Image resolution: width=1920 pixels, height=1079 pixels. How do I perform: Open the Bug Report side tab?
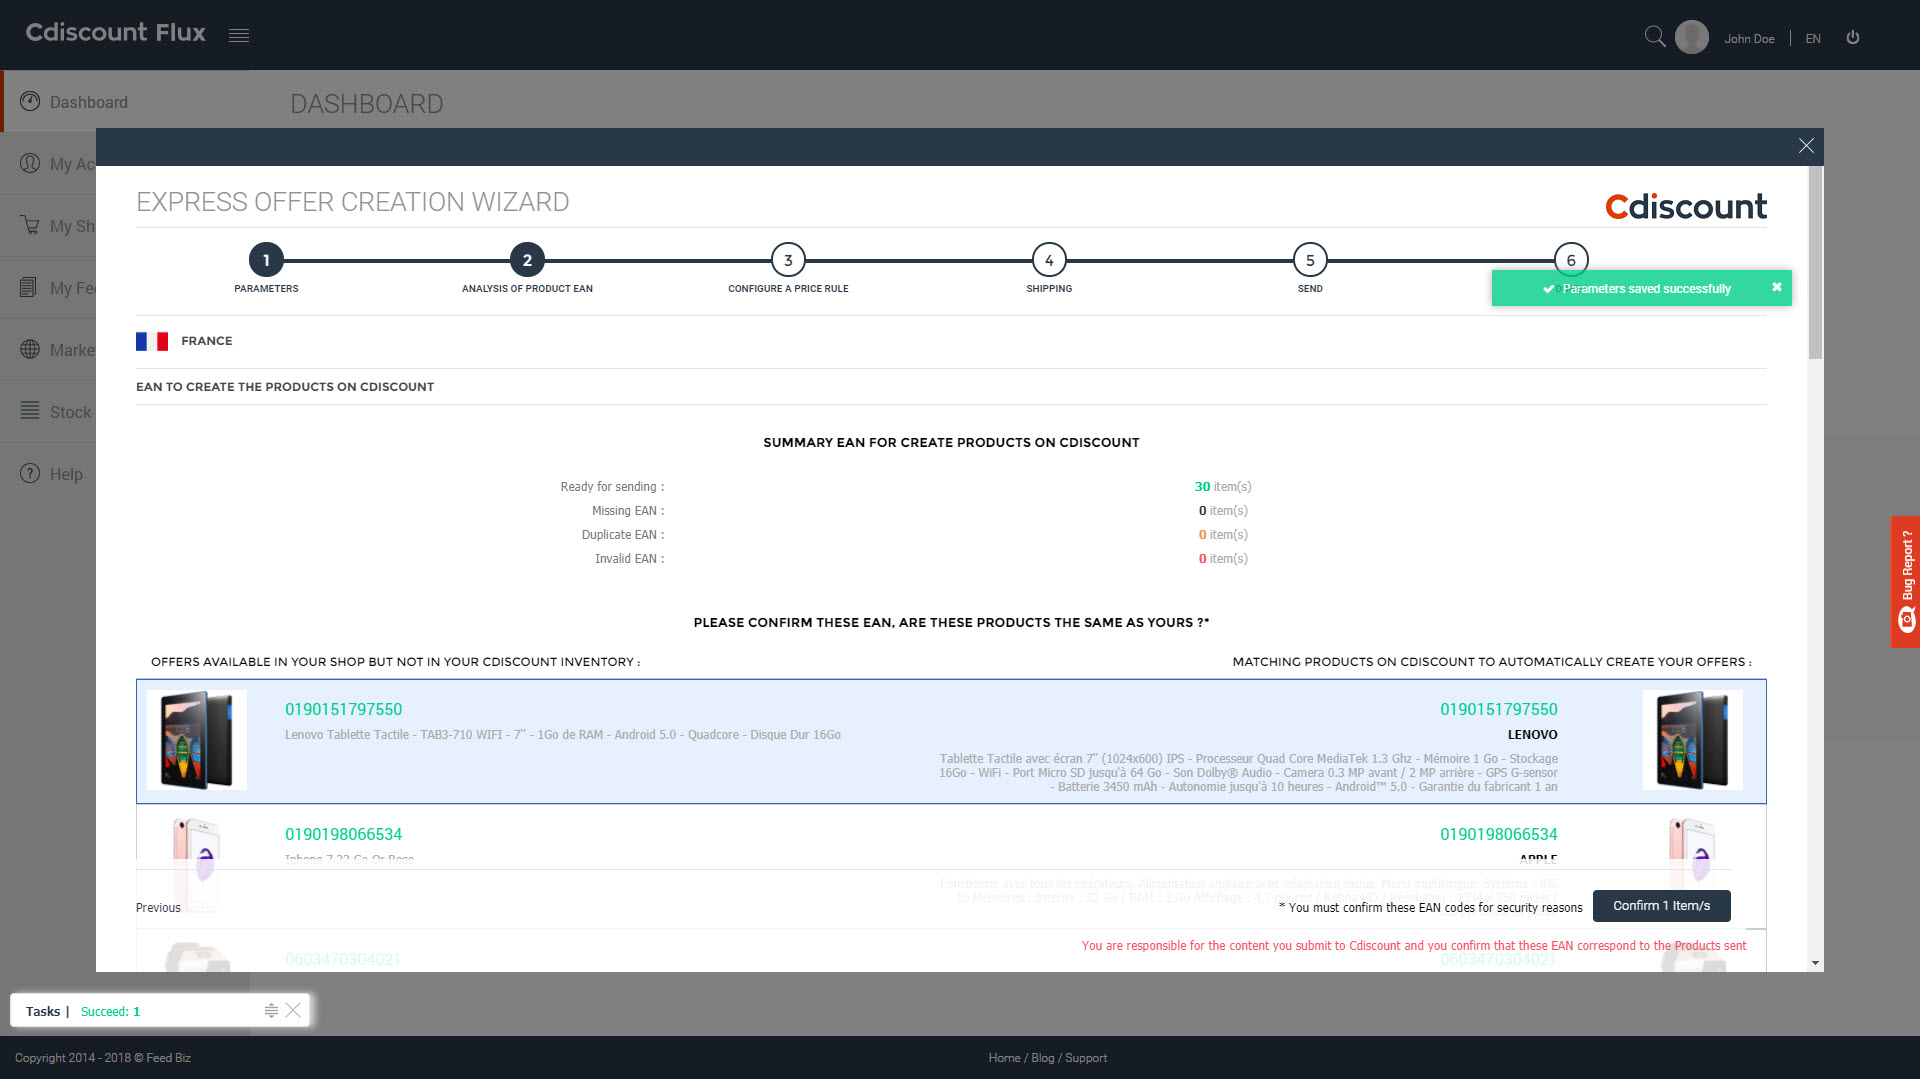[x=1905, y=581]
